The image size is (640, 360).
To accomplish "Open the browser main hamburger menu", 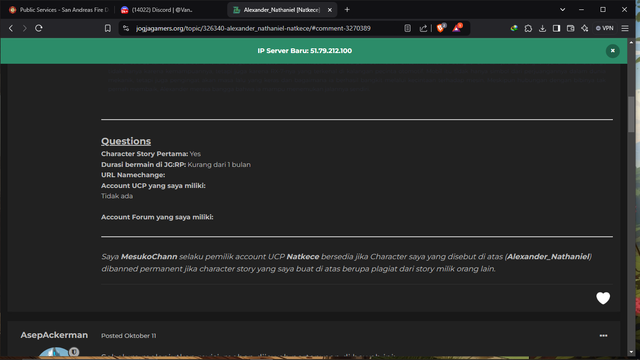I will pyautogui.click(x=625, y=28).
